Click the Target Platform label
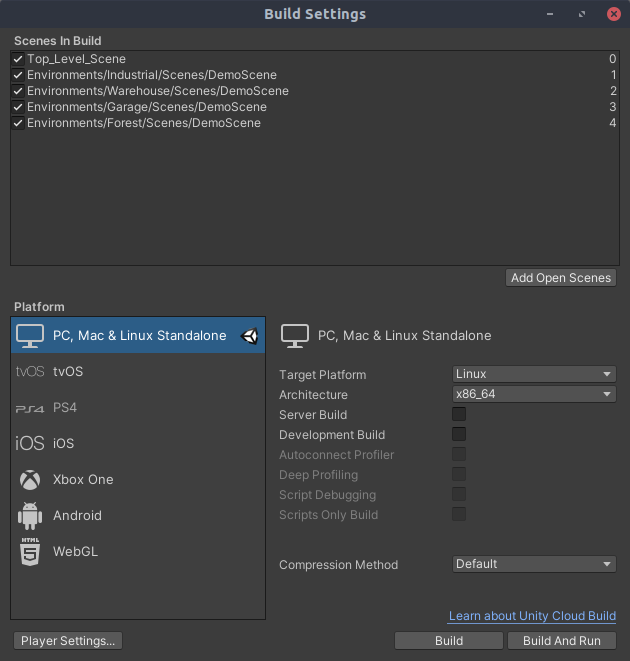This screenshot has width=630, height=661. pyautogui.click(x=323, y=375)
